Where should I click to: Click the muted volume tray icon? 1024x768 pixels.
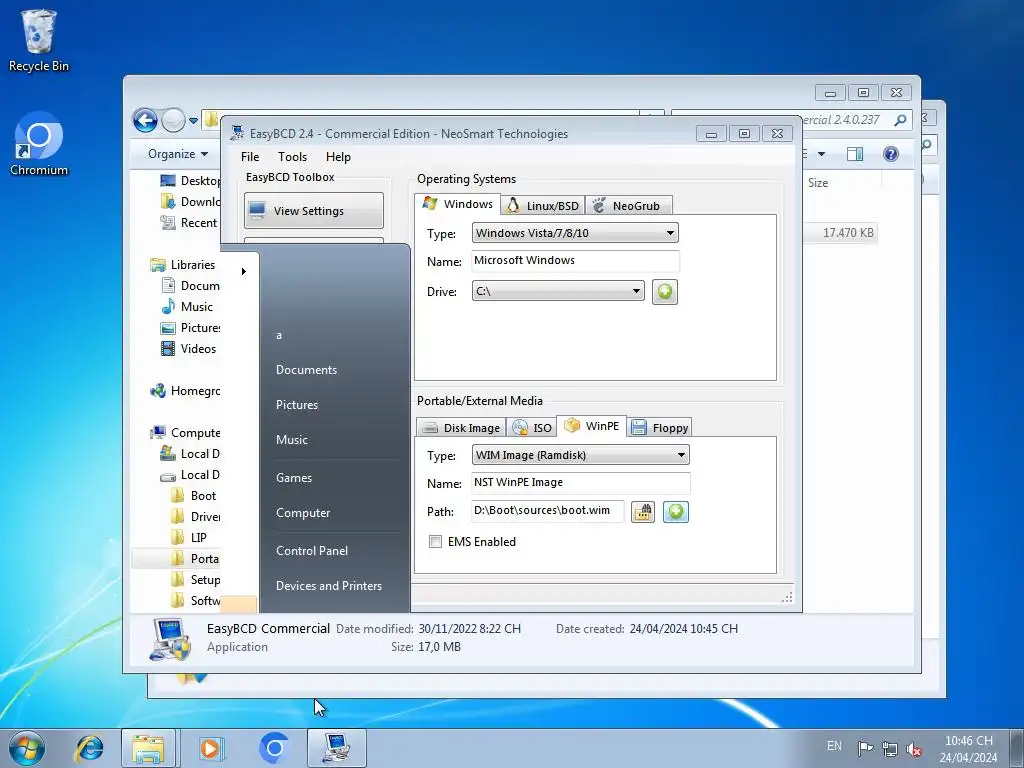(914, 749)
